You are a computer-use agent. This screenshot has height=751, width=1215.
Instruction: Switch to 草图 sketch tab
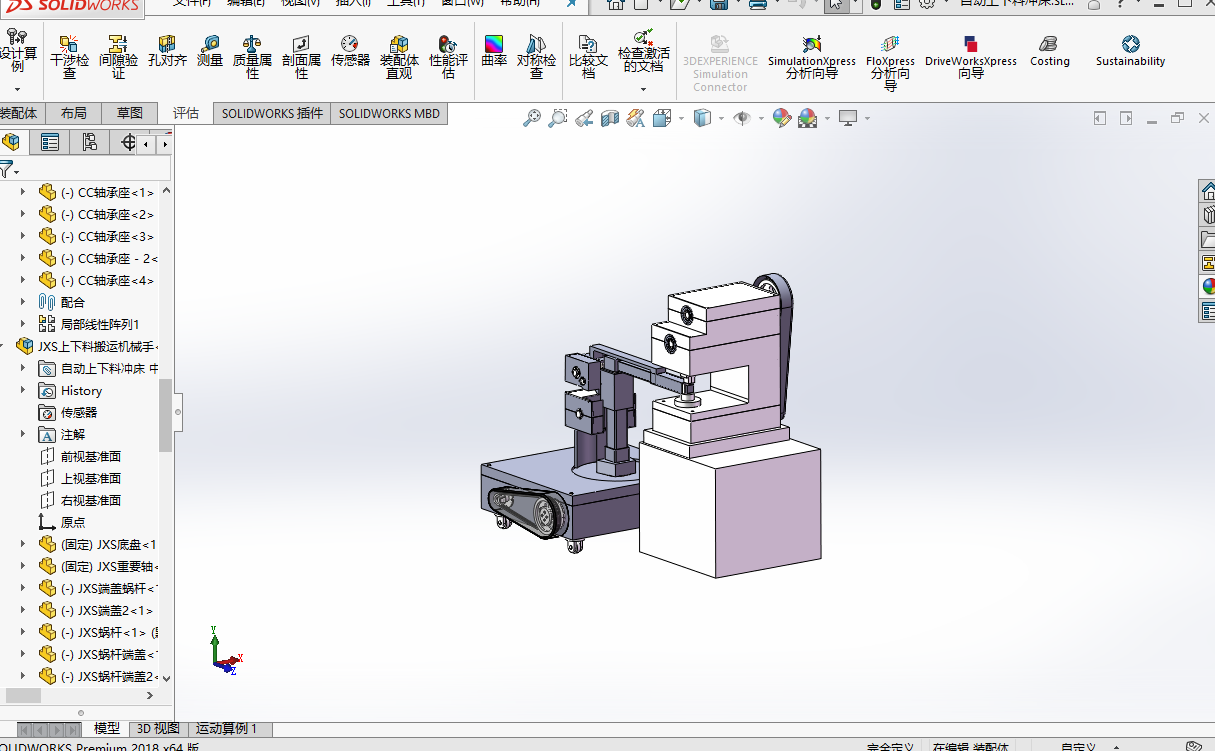130,113
